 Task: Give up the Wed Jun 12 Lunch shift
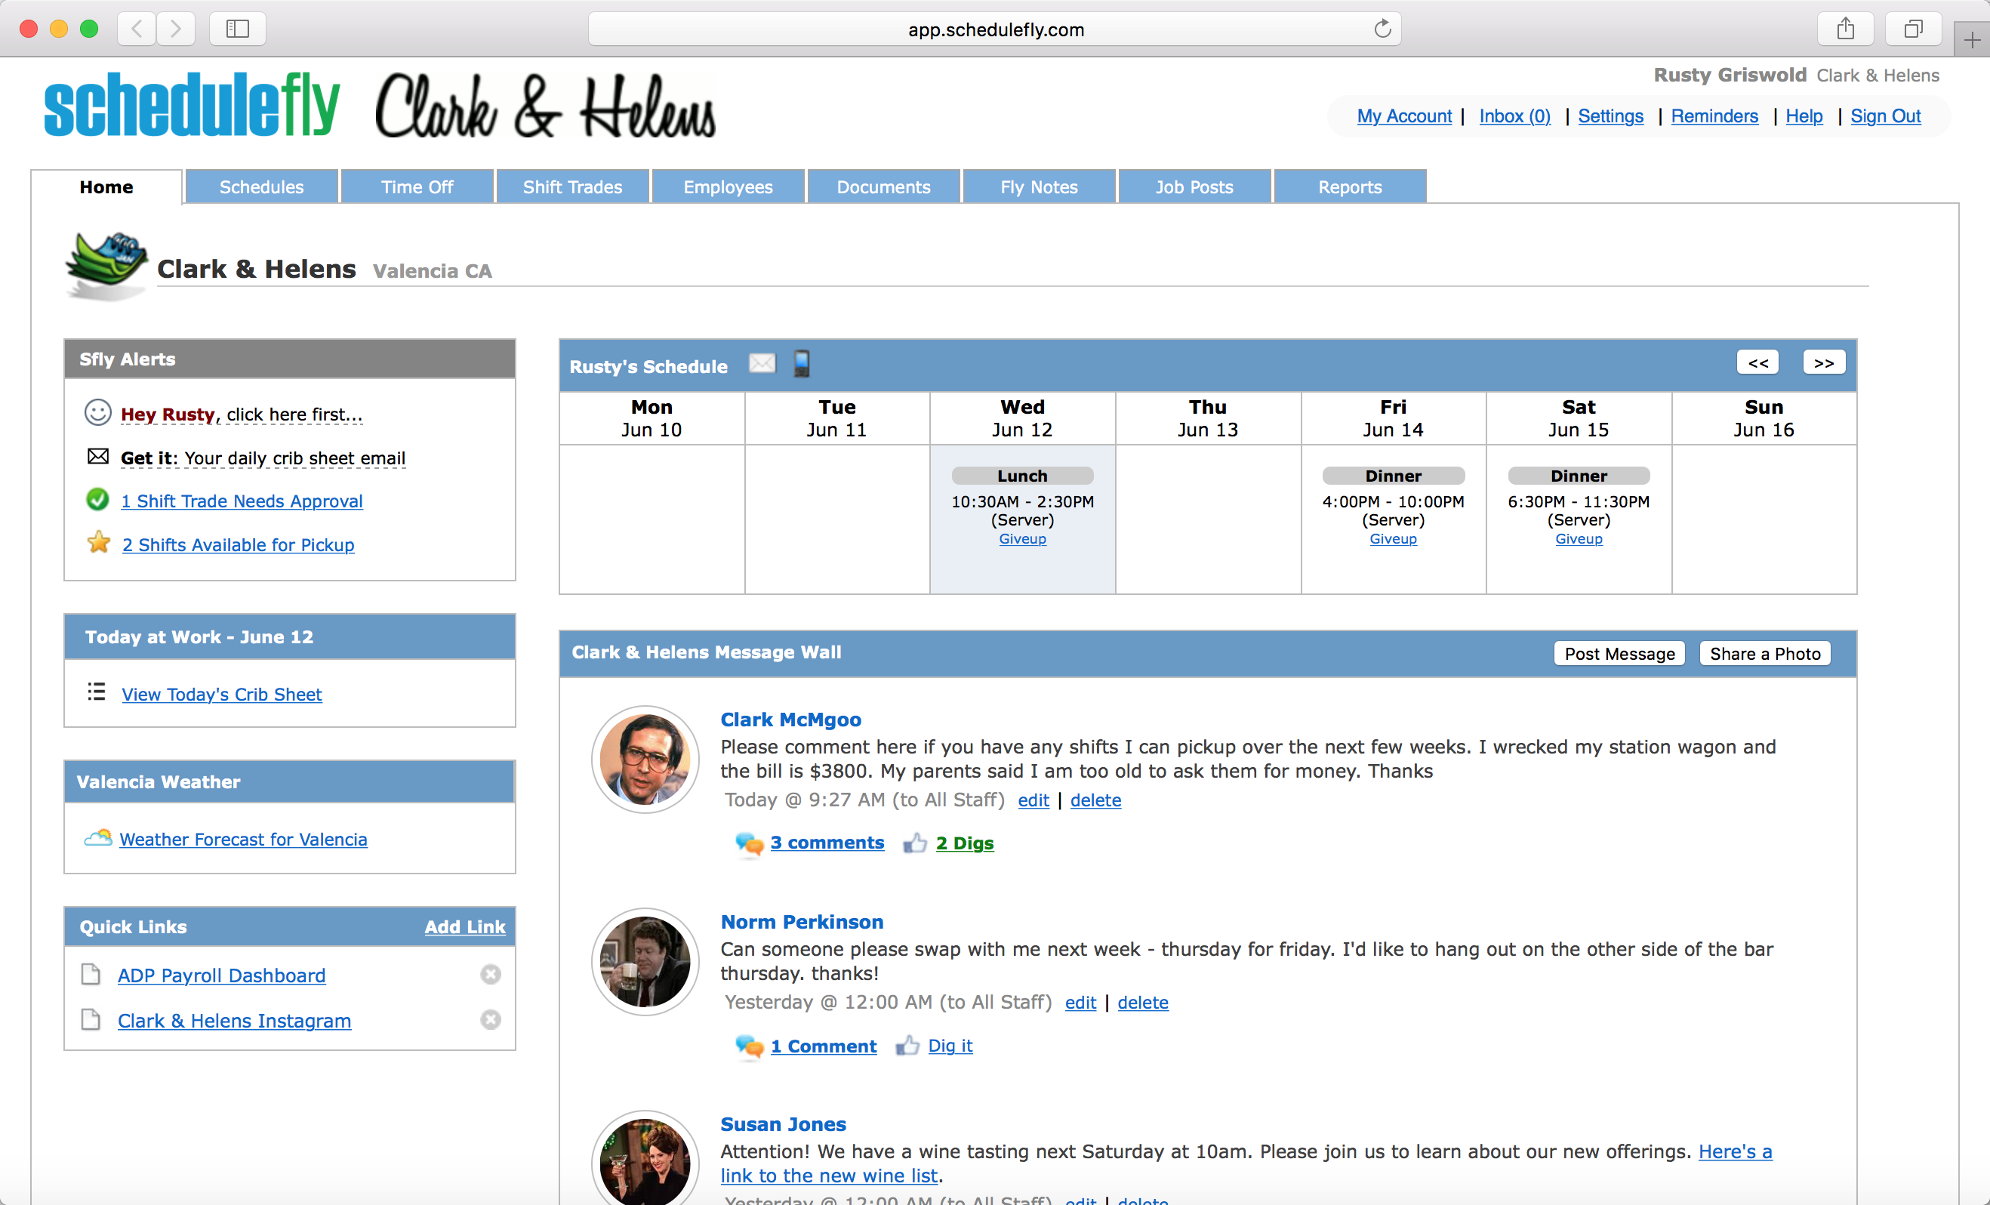[x=1022, y=539]
